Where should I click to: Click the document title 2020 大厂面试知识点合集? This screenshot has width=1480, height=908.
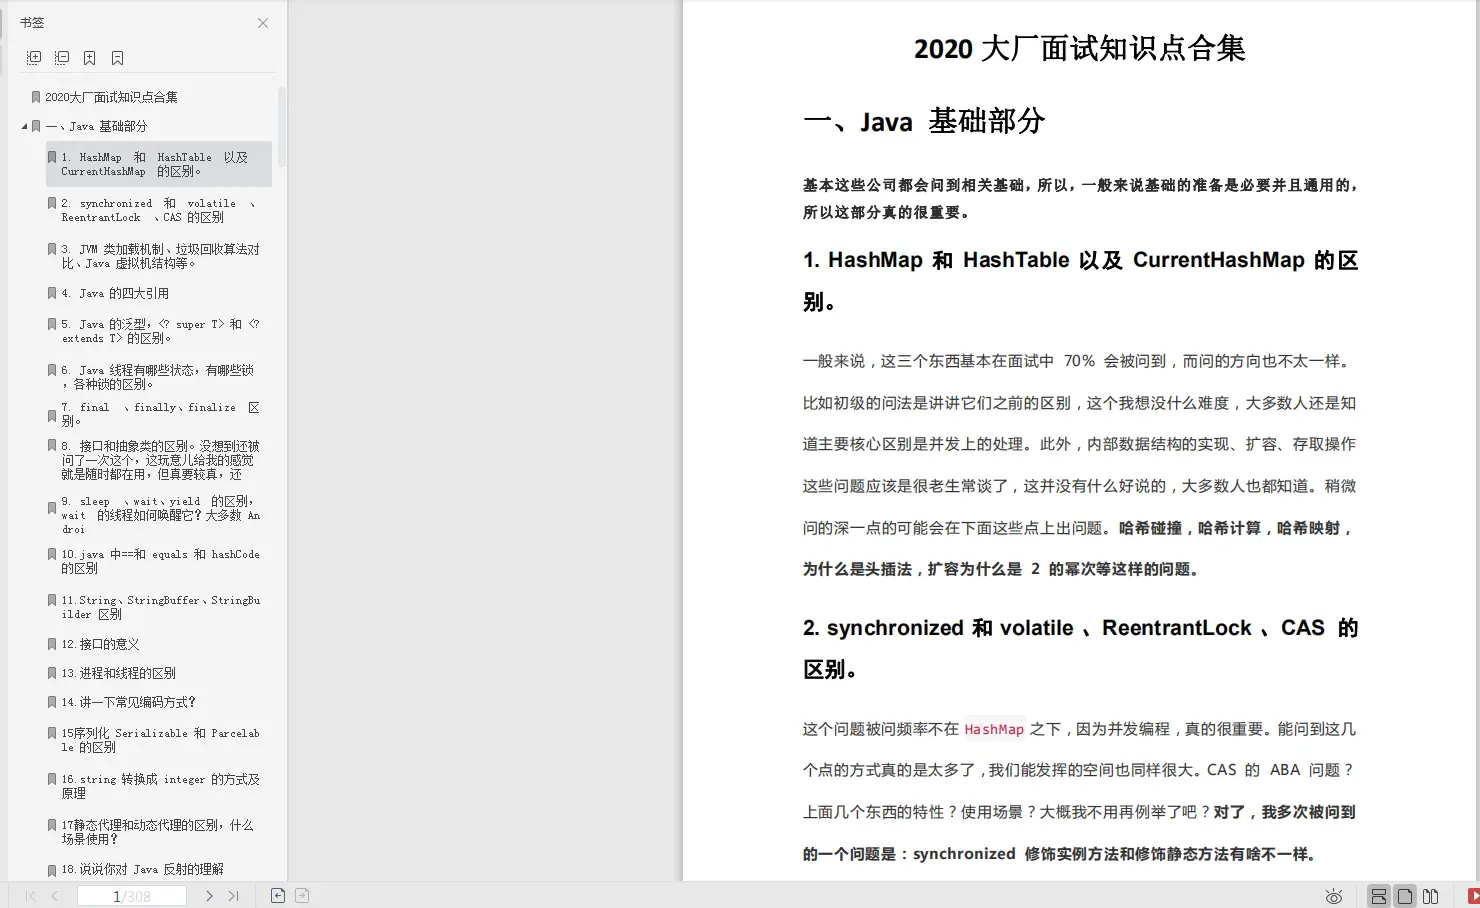coord(1080,48)
